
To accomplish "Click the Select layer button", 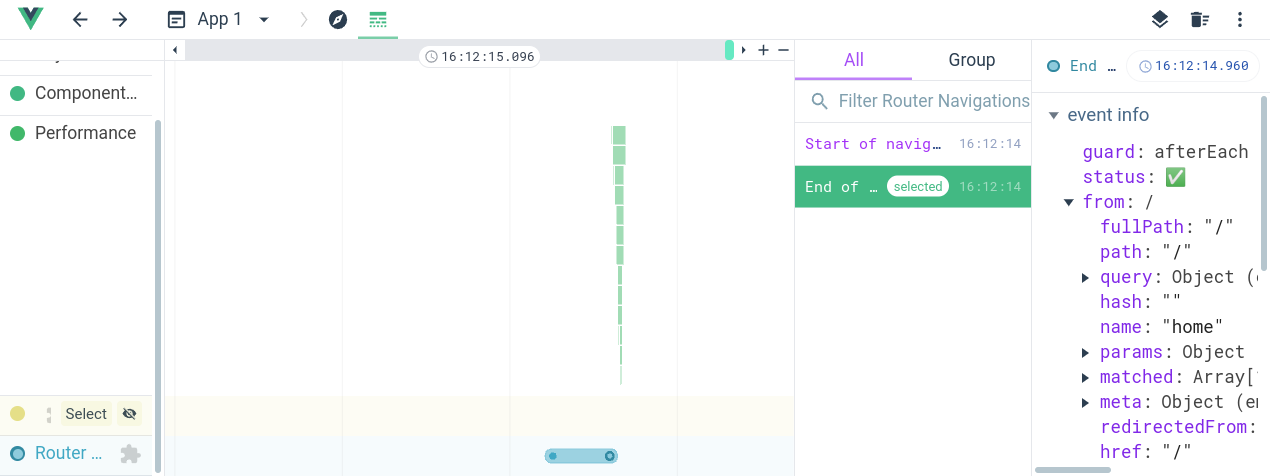I will [x=86, y=414].
